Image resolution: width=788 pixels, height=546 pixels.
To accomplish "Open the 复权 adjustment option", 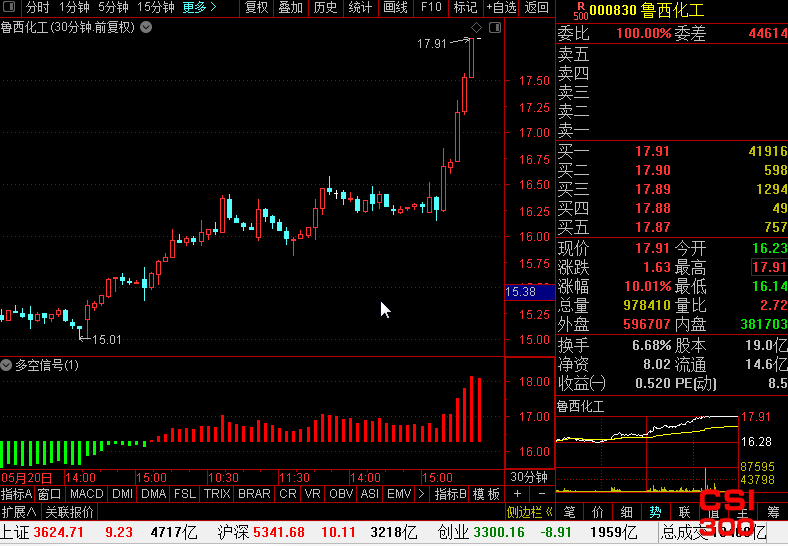I will tap(256, 7).
